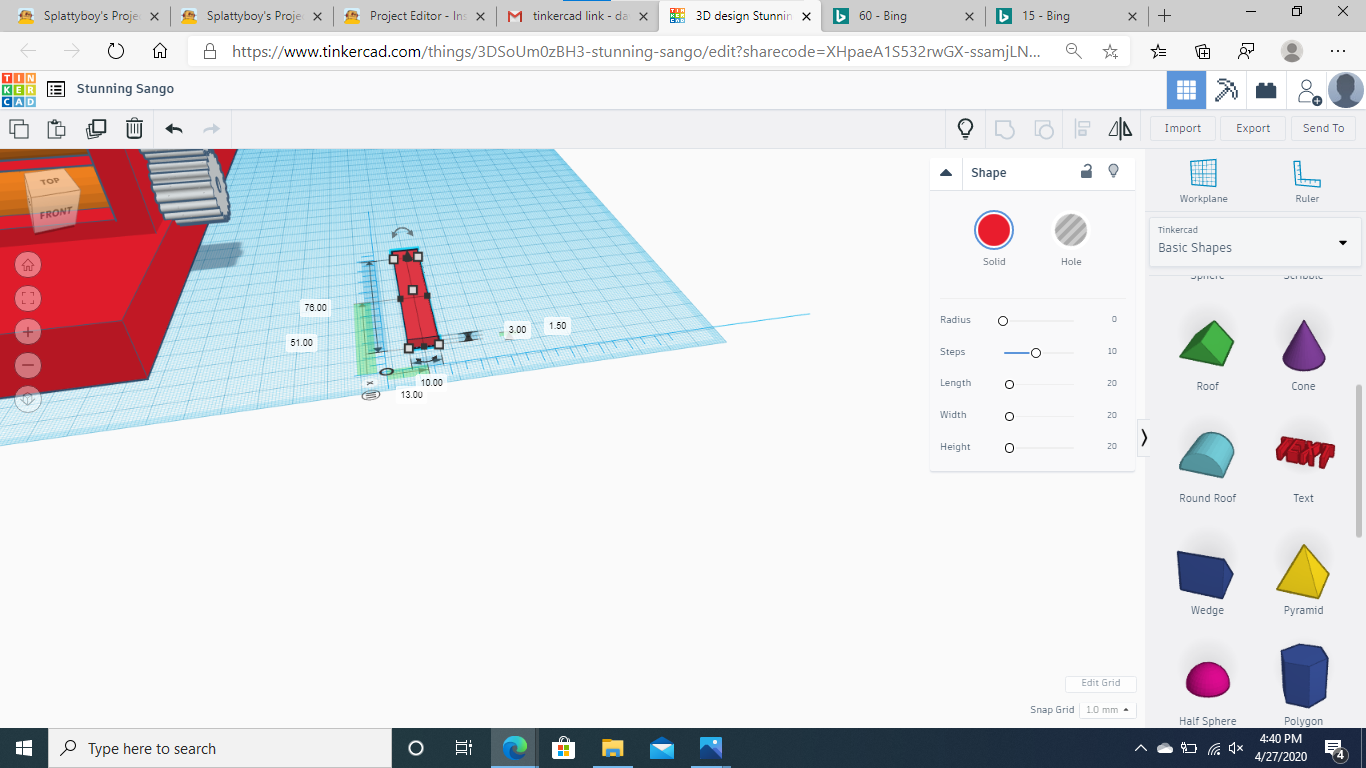Open the Bricks mode
The width and height of the screenshot is (1366, 768).
tap(1266, 90)
